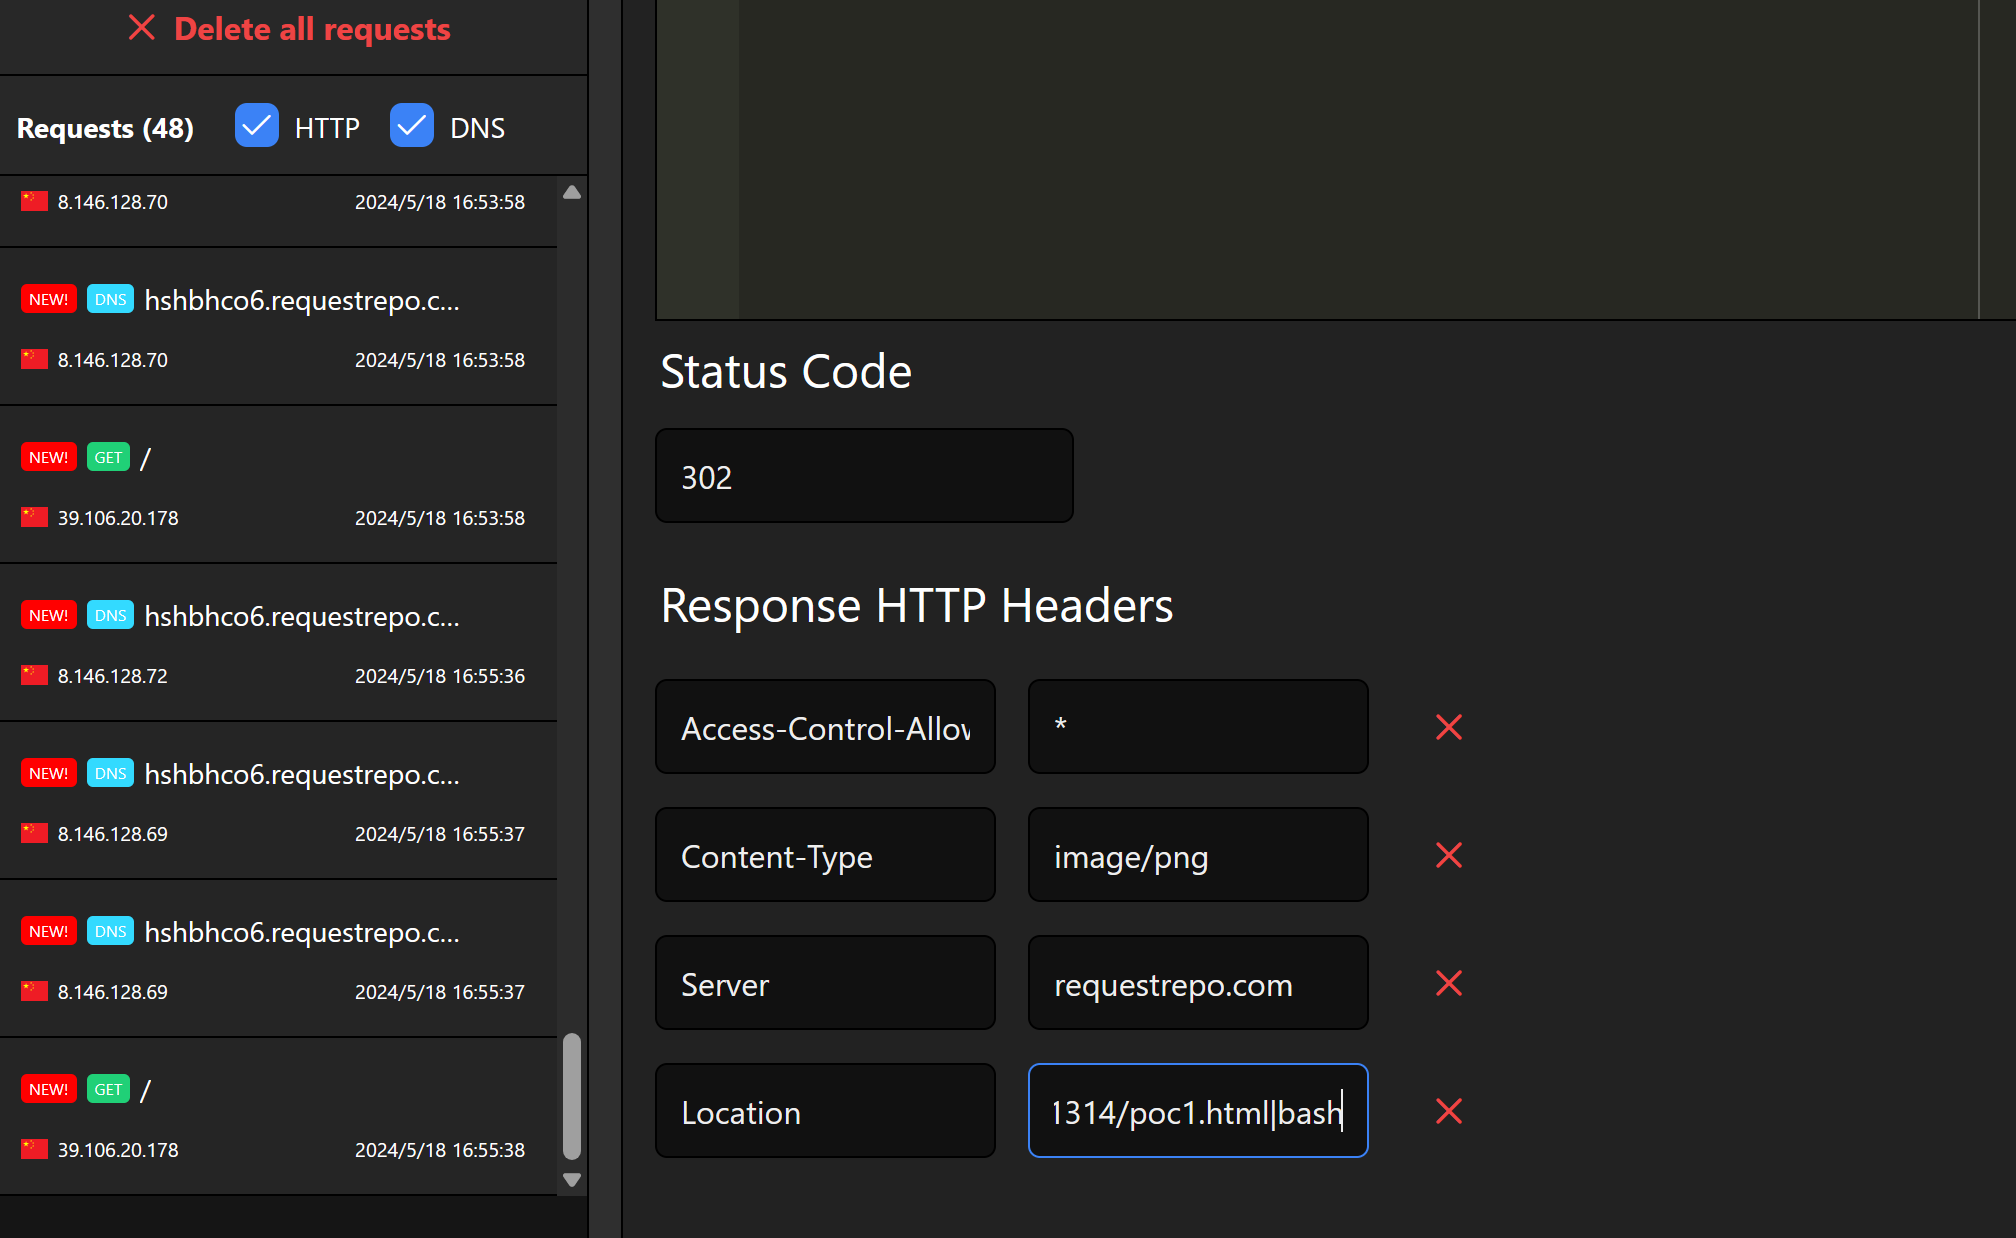
Task: Toggle the DNS filter checkbox
Action: 412,126
